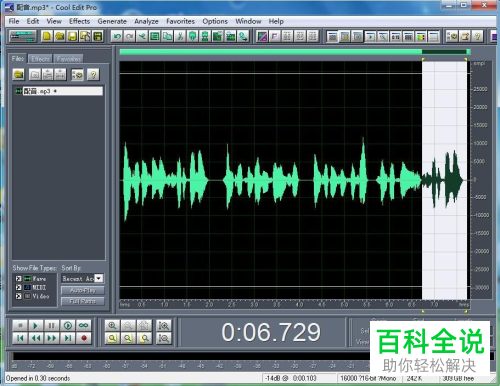500x386 pixels.
Task: Open the Edit menu
Action: tap(33, 21)
